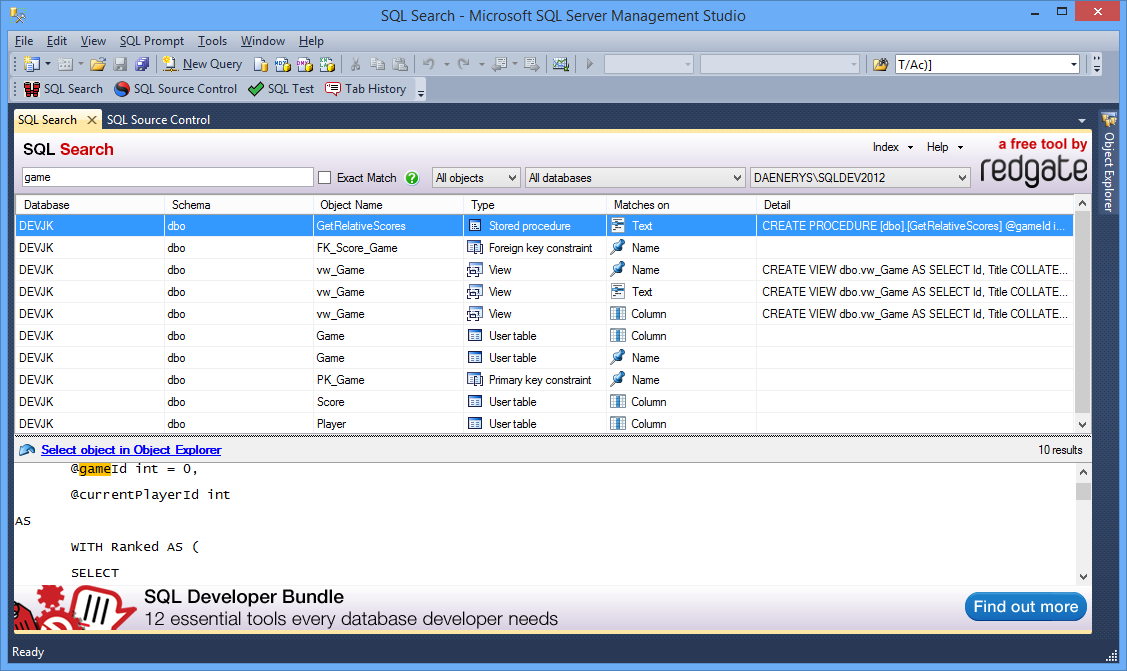
Task: Sort by the Object Name column header
Action: coord(388,205)
